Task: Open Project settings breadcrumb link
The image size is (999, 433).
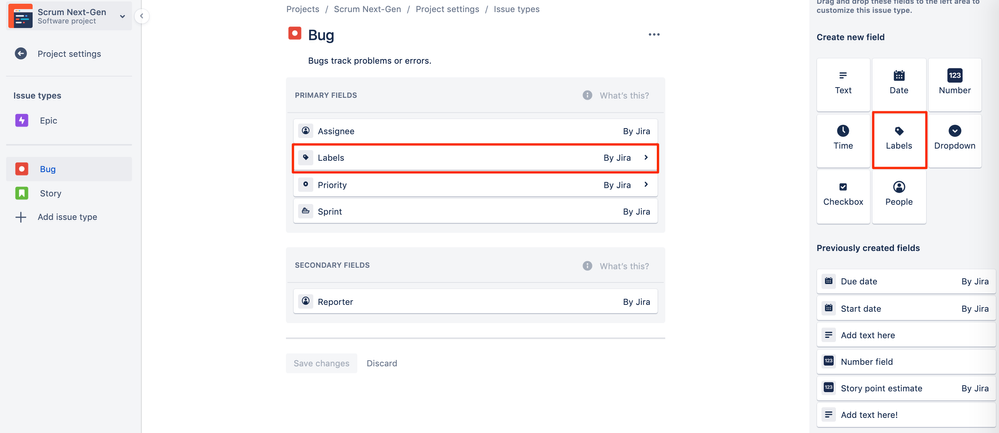Action: [x=447, y=9]
